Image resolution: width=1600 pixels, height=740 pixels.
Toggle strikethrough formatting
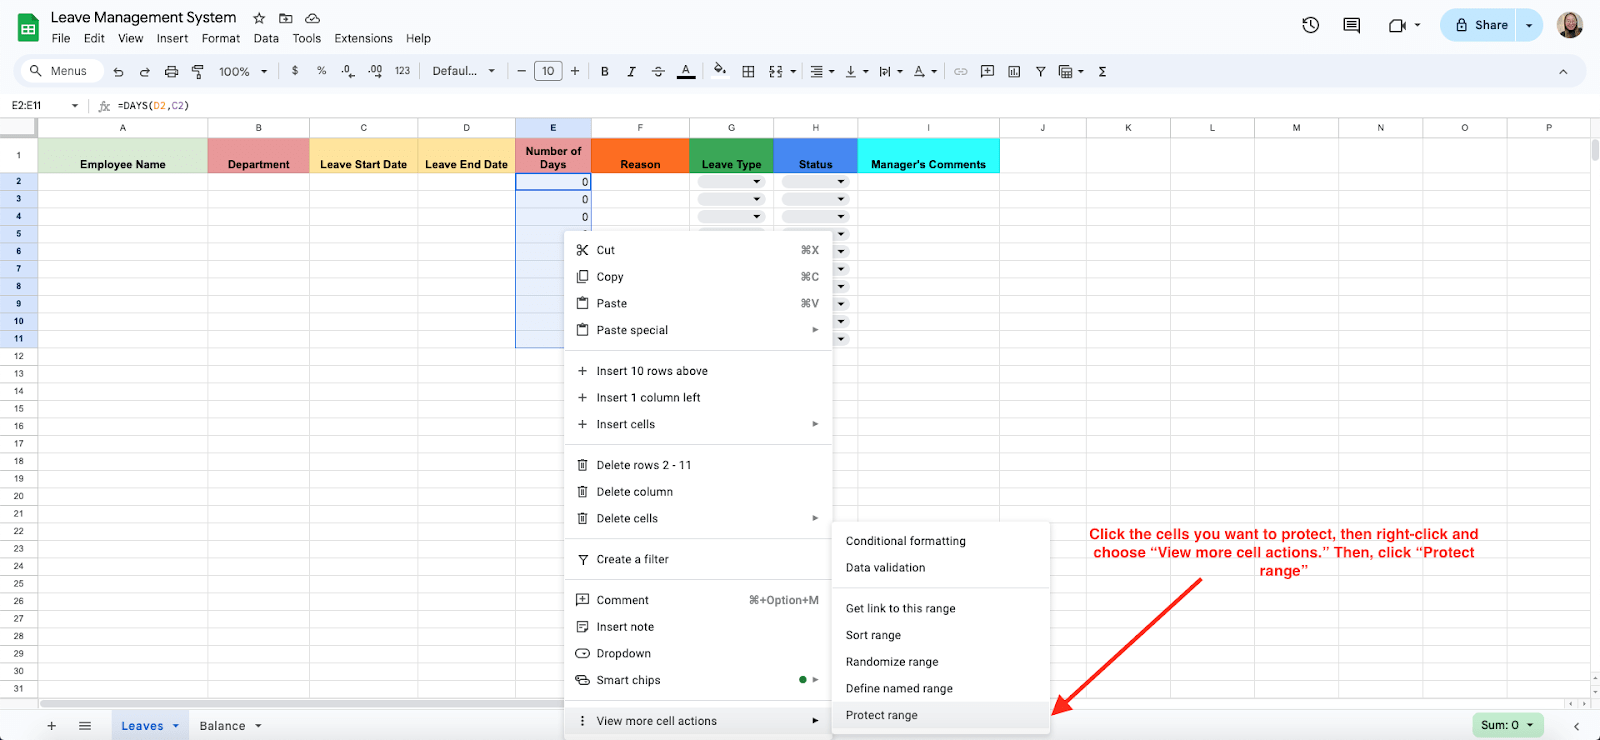[658, 71]
